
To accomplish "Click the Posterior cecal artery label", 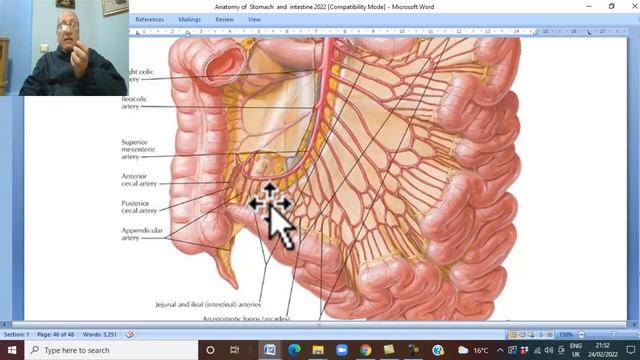I will [139, 207].
